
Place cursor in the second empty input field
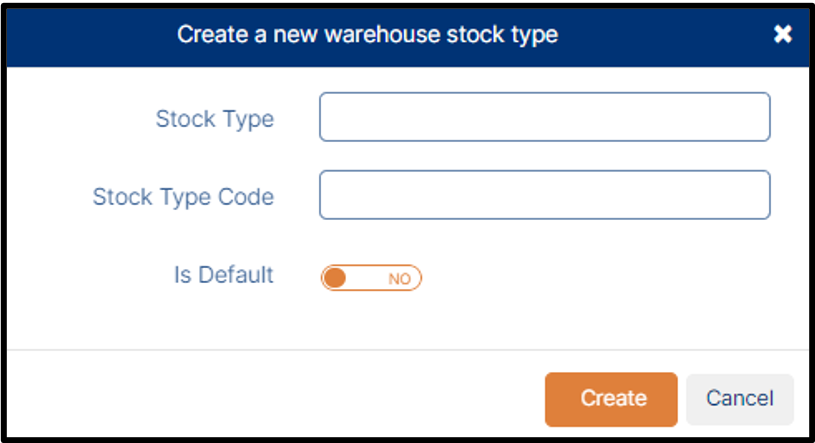[544, 195]
